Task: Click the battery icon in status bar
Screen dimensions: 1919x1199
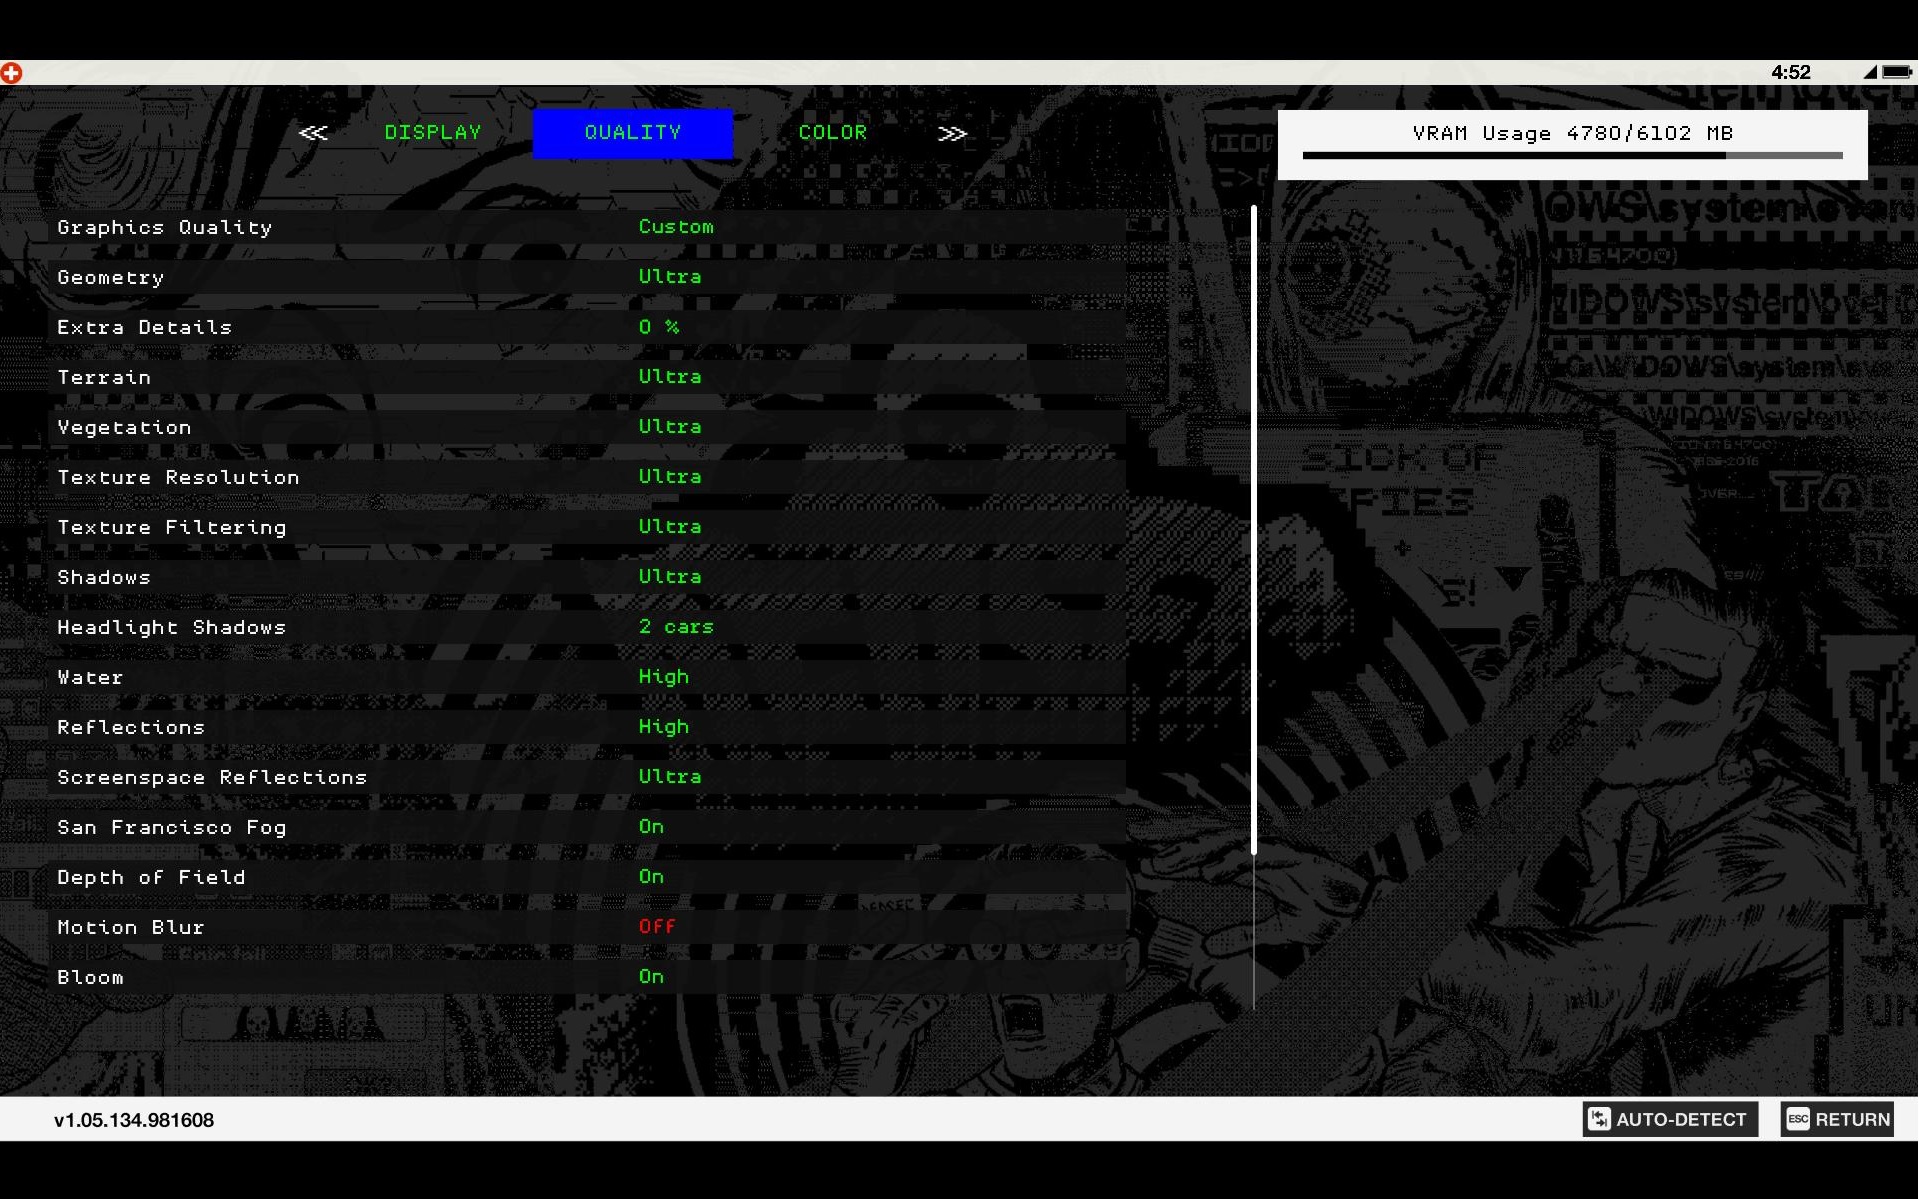Action: 1896,72
